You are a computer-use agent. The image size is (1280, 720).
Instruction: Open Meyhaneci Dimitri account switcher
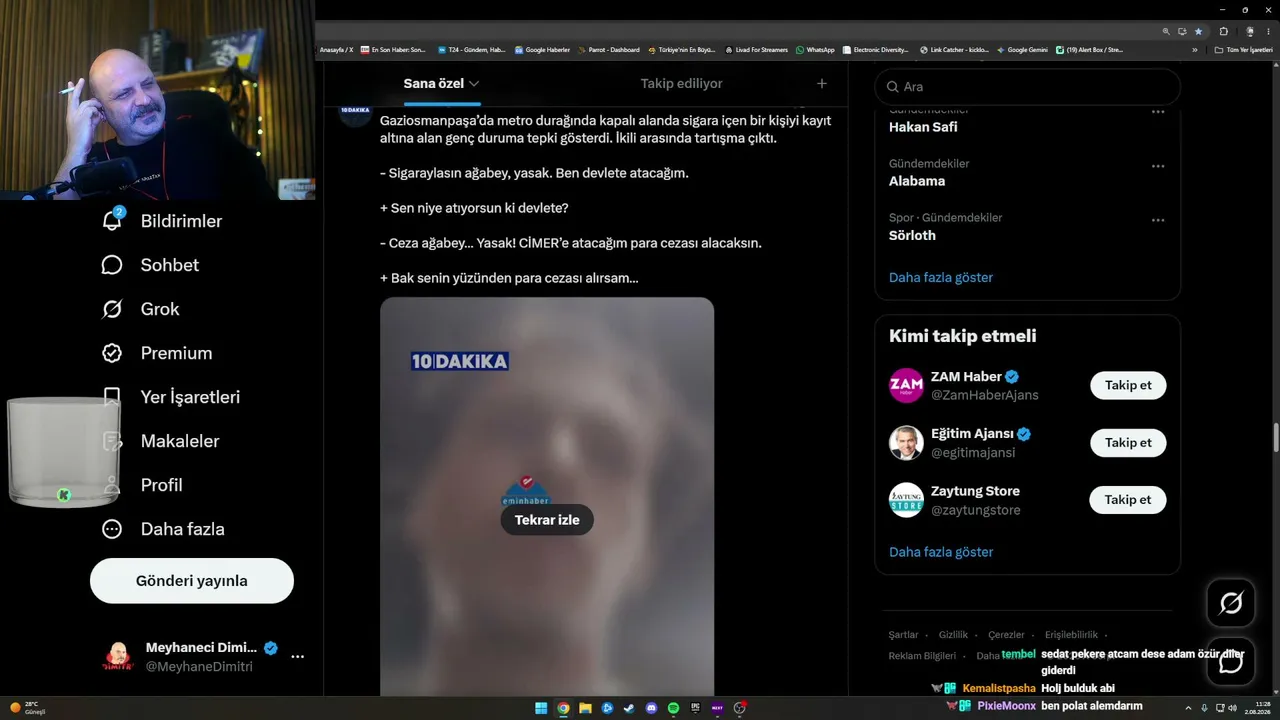[x=203, y=657]
